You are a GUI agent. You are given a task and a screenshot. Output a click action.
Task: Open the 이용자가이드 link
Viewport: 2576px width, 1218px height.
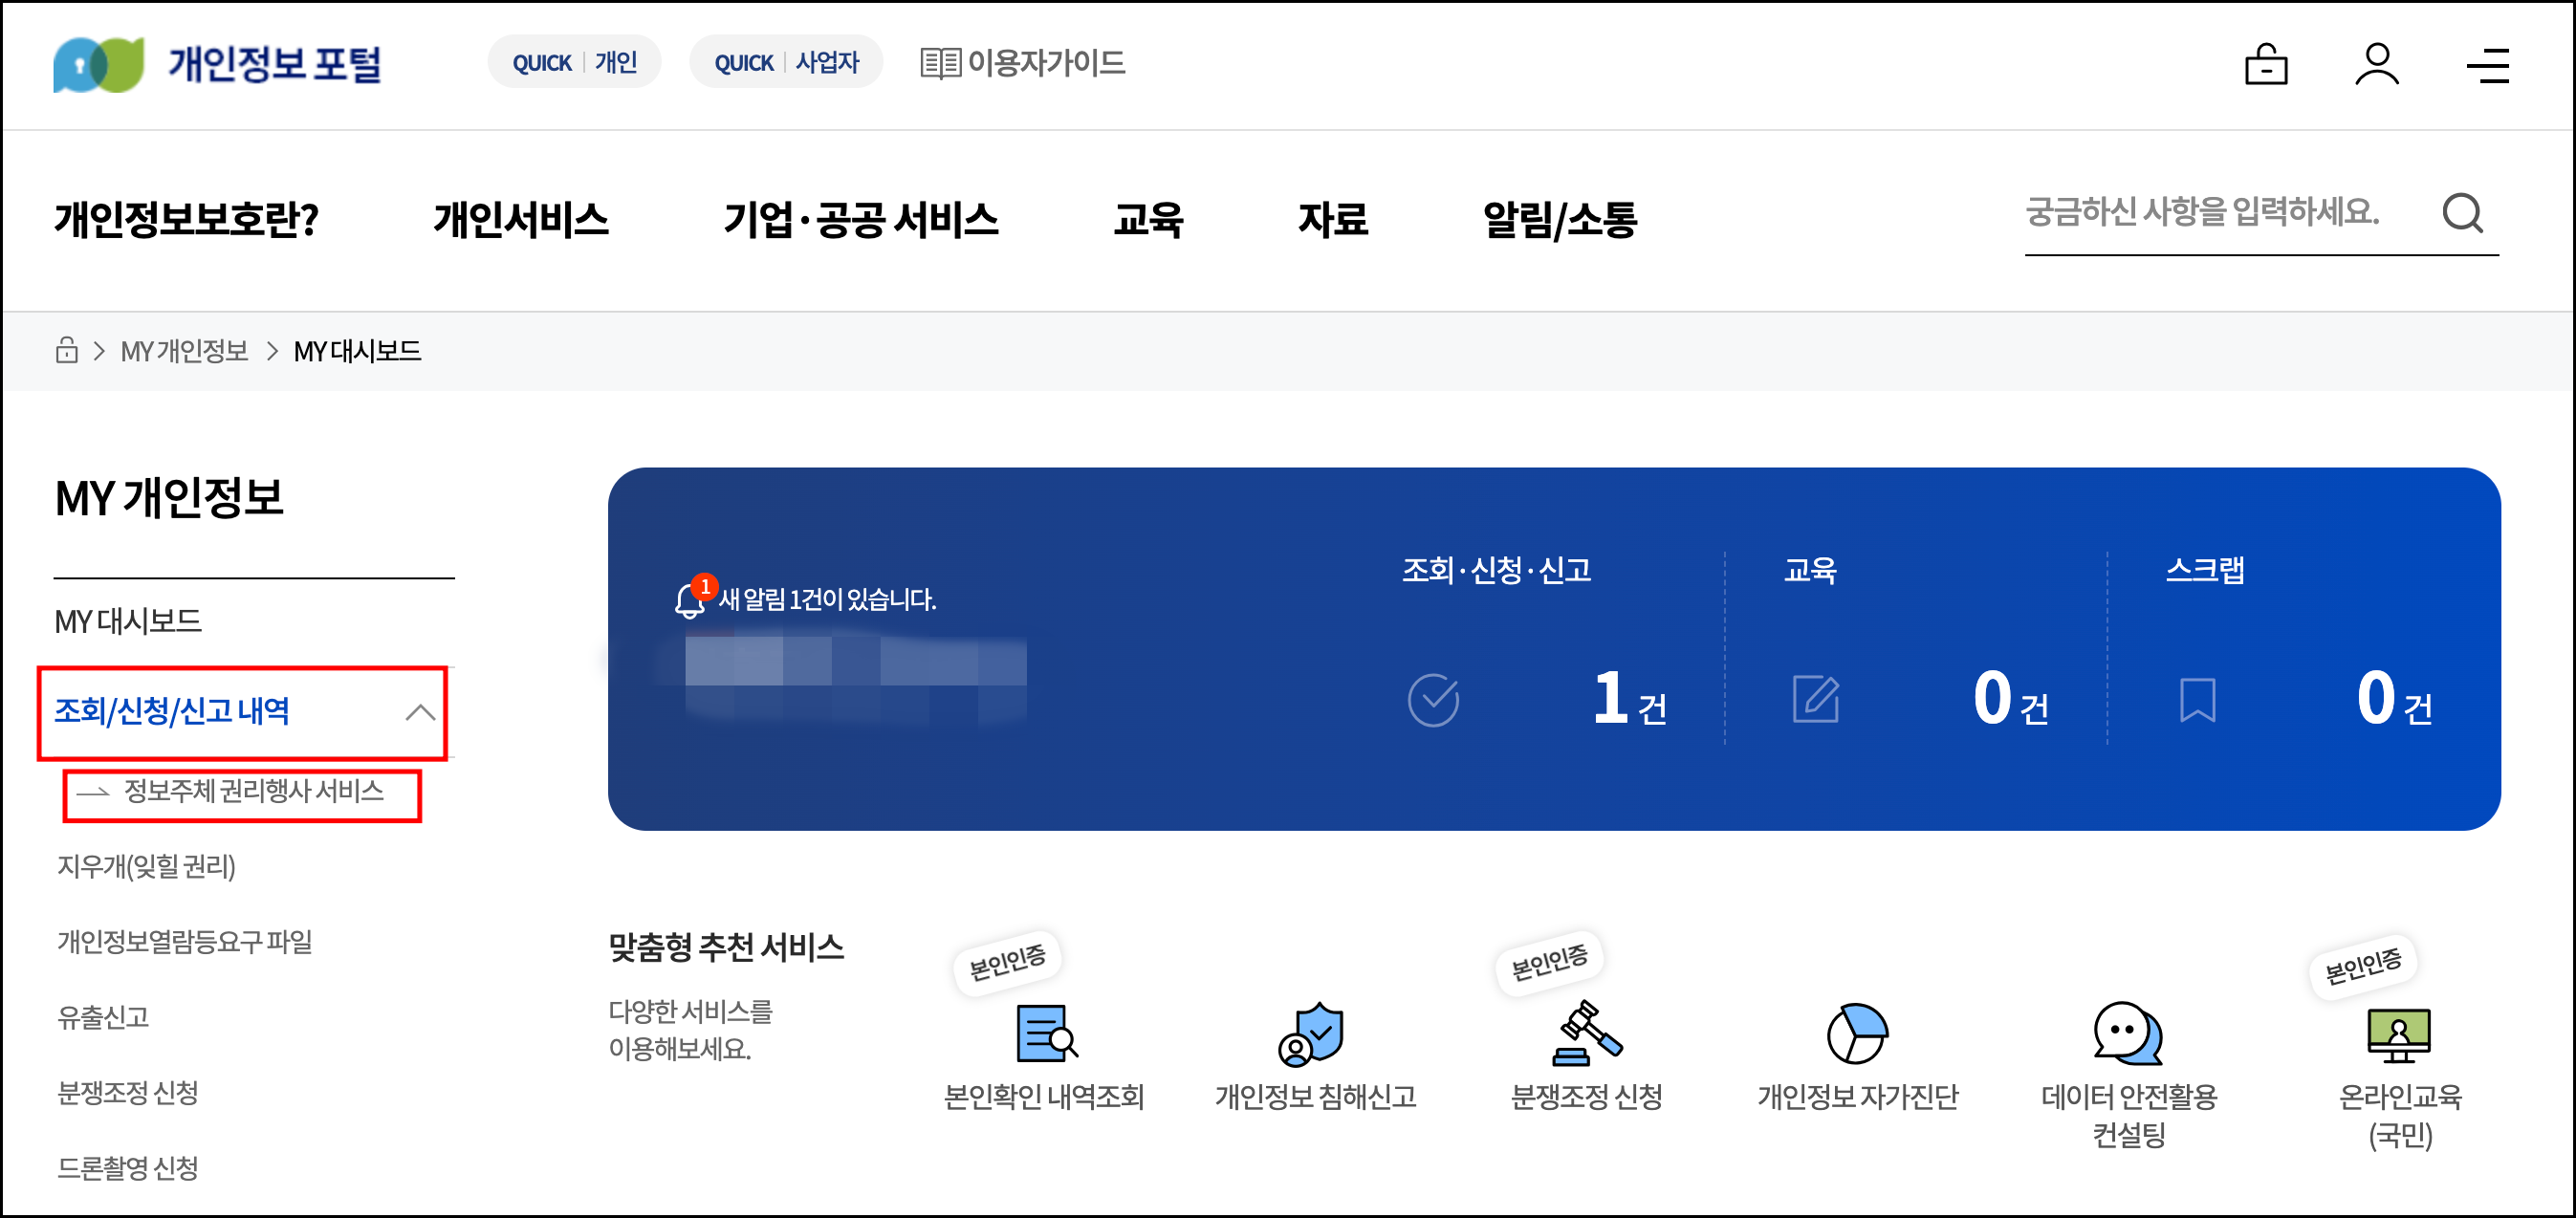1022,63
